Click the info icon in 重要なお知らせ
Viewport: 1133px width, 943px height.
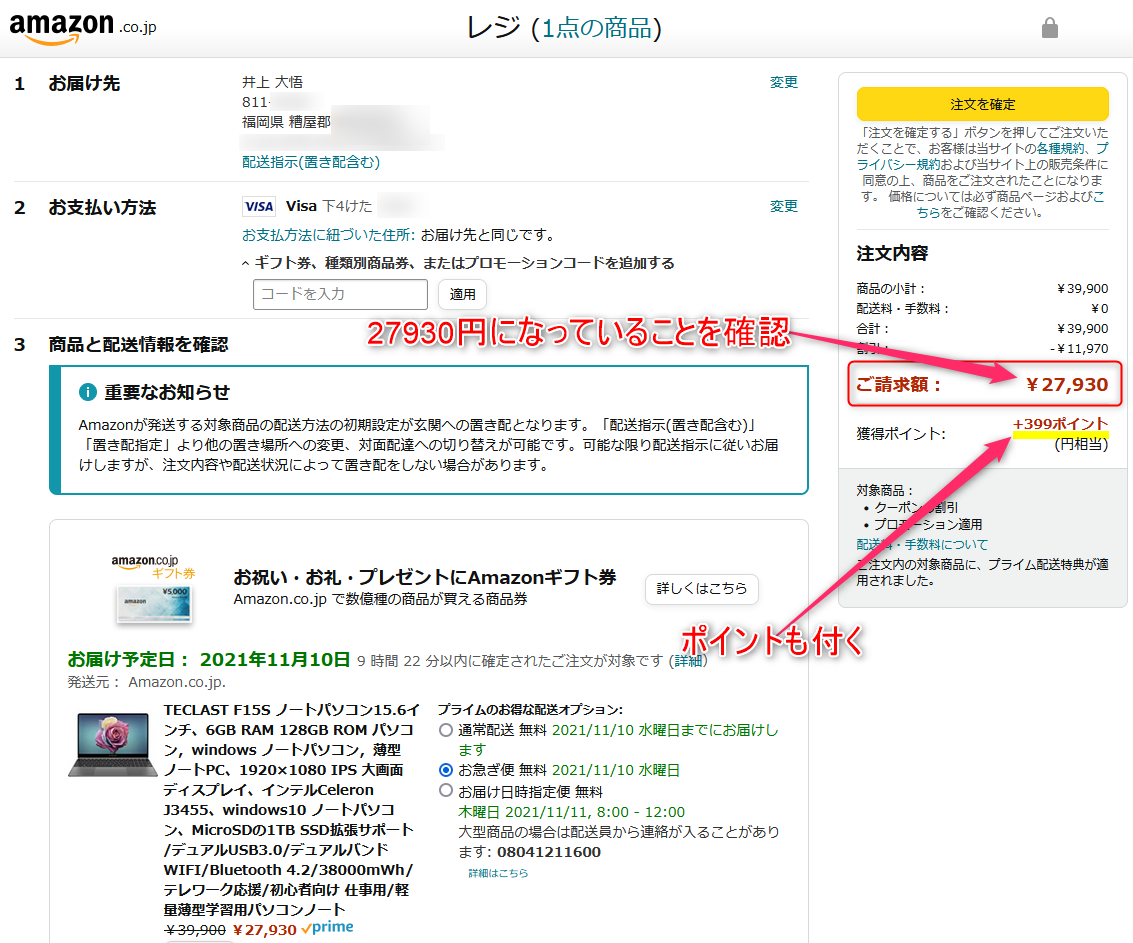click(x=87, y=392)
